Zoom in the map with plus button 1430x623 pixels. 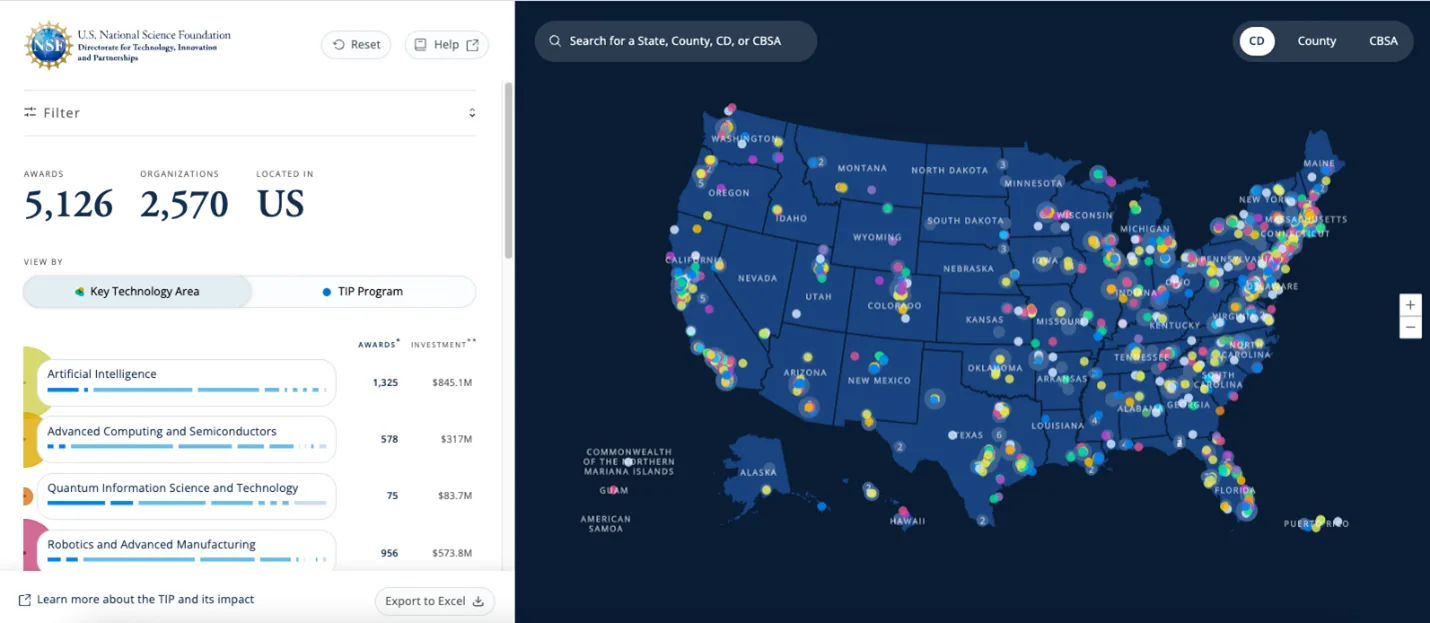point(1410,305)
